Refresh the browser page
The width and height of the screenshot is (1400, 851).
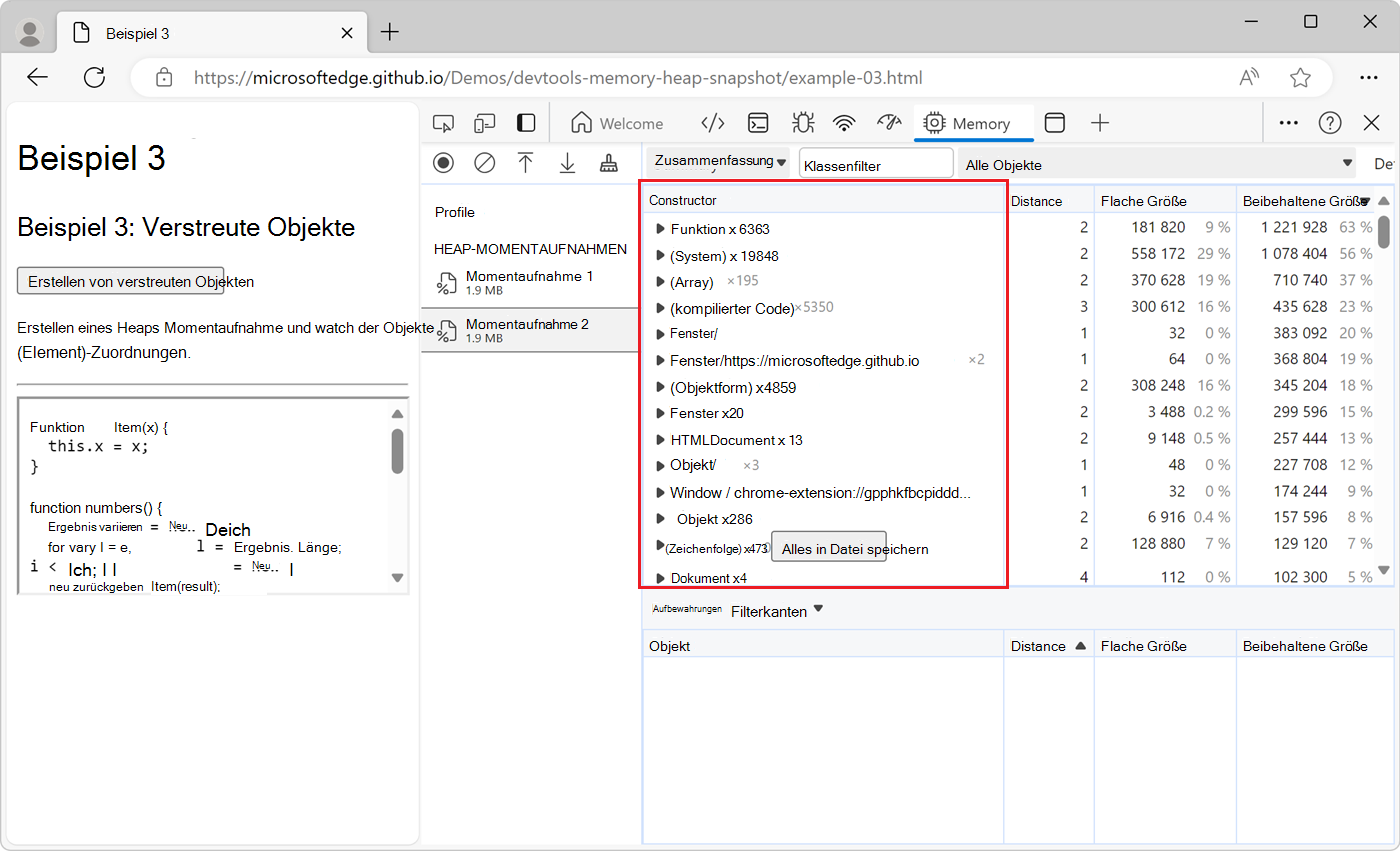click(95, 77)
